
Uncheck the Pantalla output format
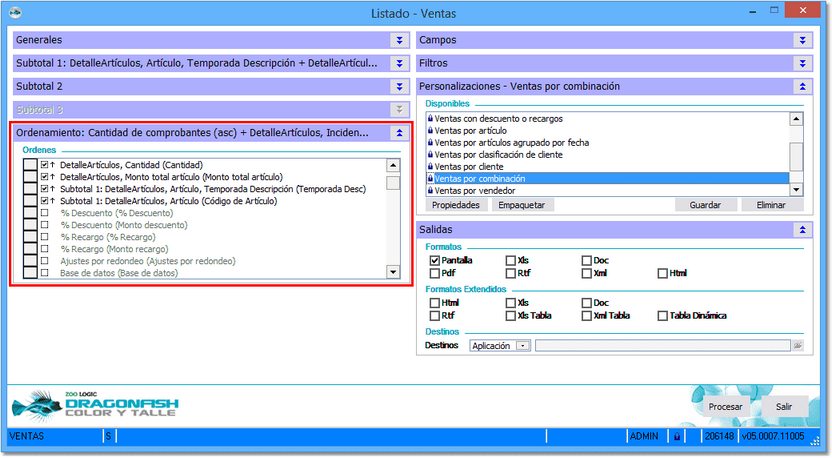[x=435, y=260]
